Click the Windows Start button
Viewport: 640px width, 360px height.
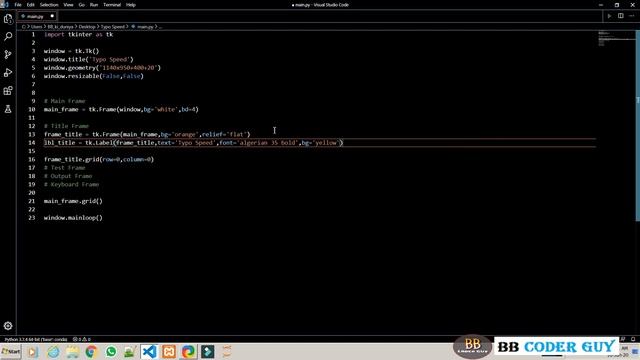tap(11, 351)
